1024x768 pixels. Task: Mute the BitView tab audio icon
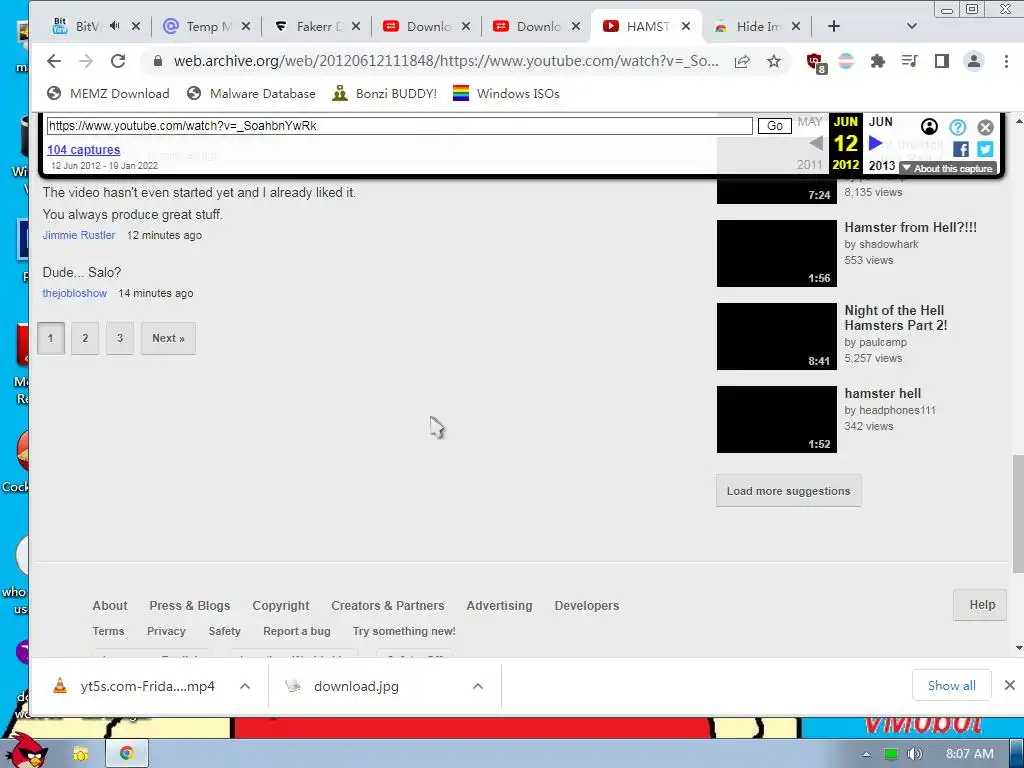(x=115, y=26)
